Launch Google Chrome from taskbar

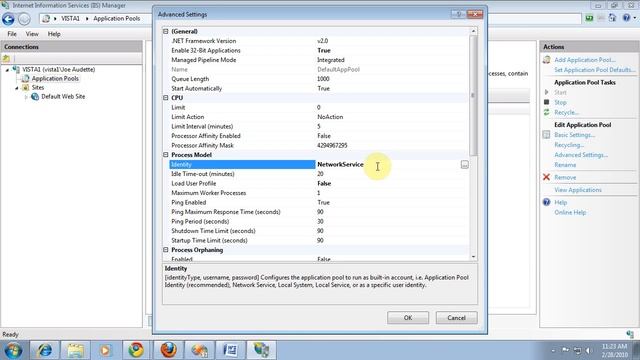(136, 350)
